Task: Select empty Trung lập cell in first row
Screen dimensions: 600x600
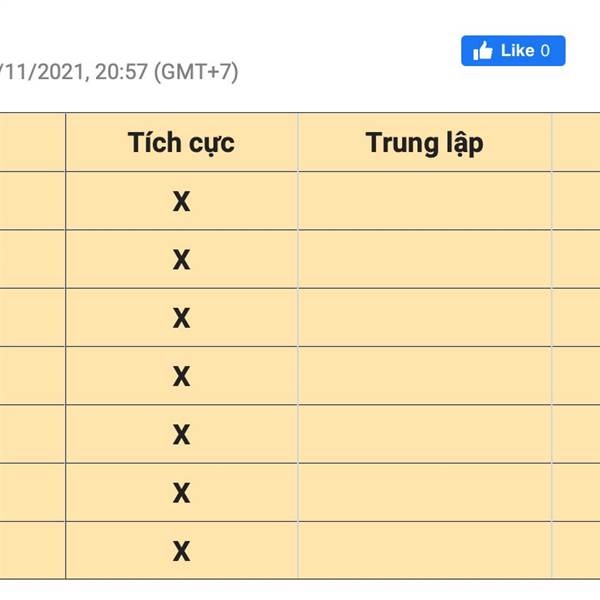Action: [x=425, y=201]
